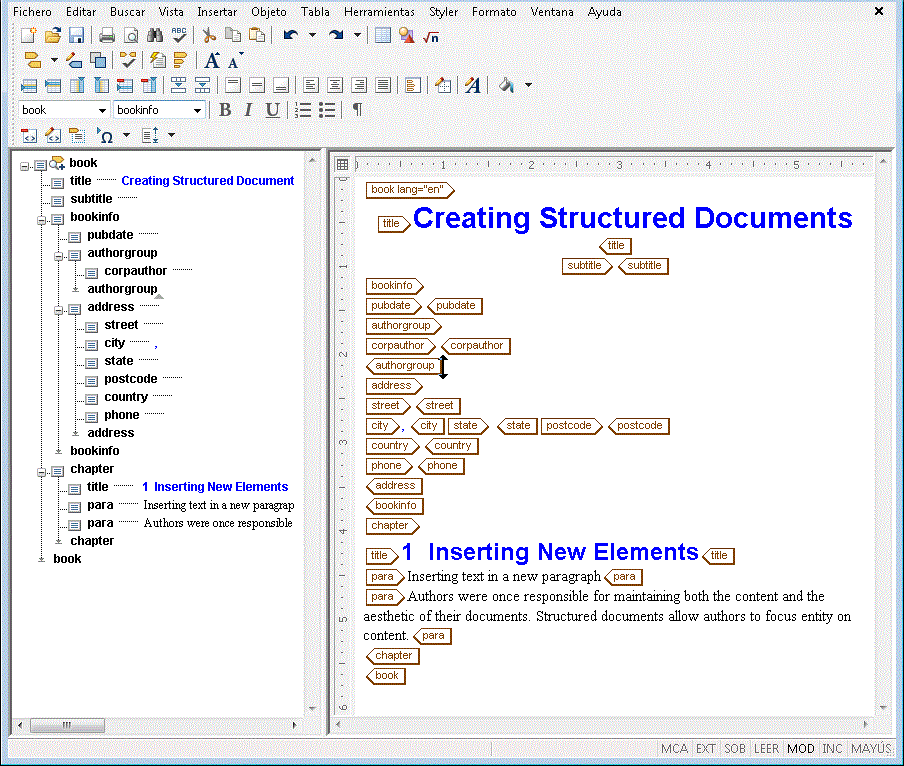Open the Herramientas menu
This screenshot has height=766, width=904.
(x=379, y=12)
